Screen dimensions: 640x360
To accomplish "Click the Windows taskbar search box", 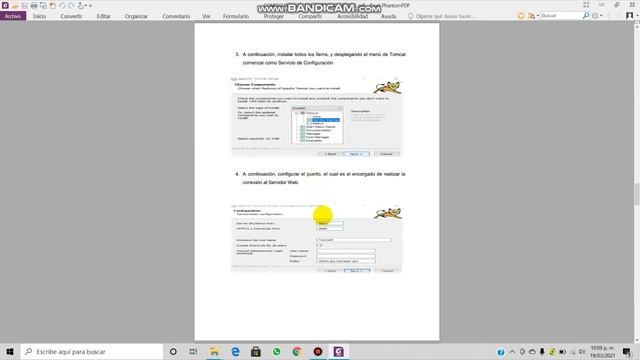I will [92, 351].
